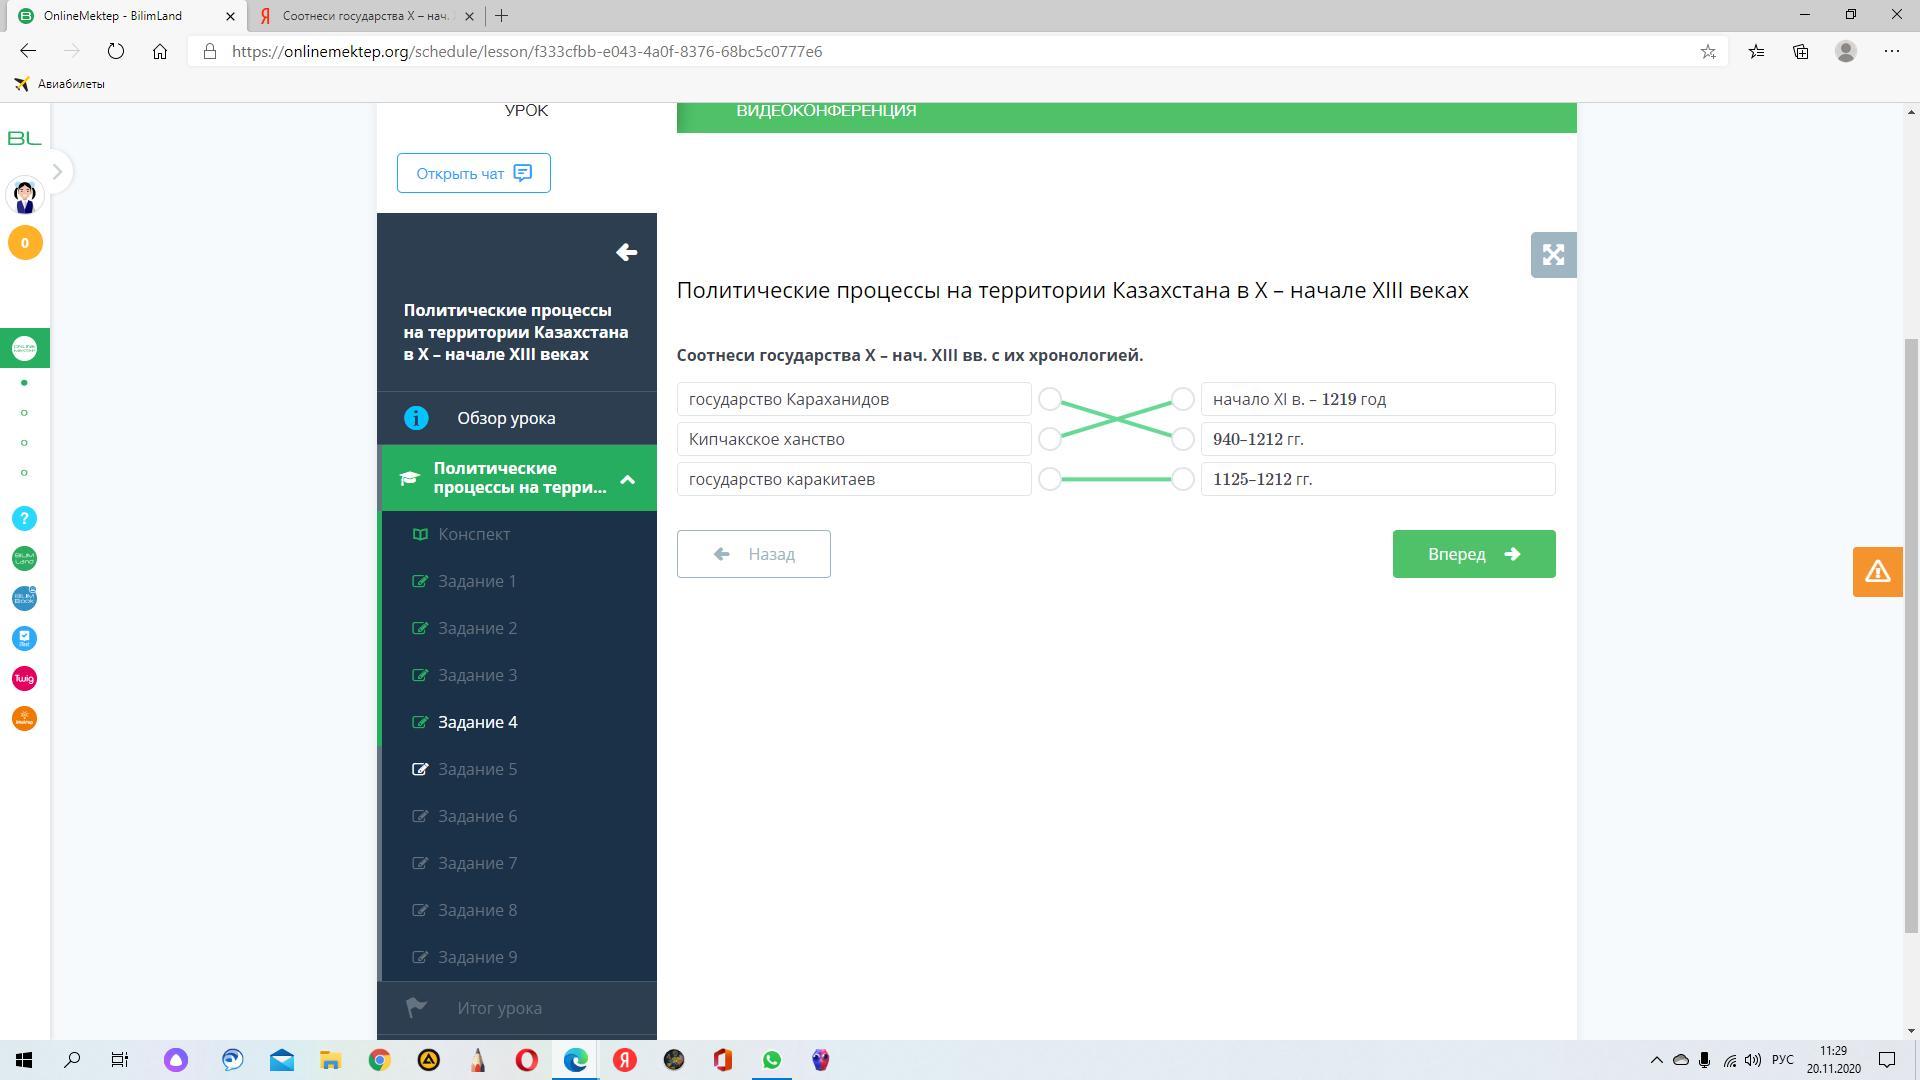Click the Открыть чат button
The image size is (1920, 1080).
(x=473, y=173)
